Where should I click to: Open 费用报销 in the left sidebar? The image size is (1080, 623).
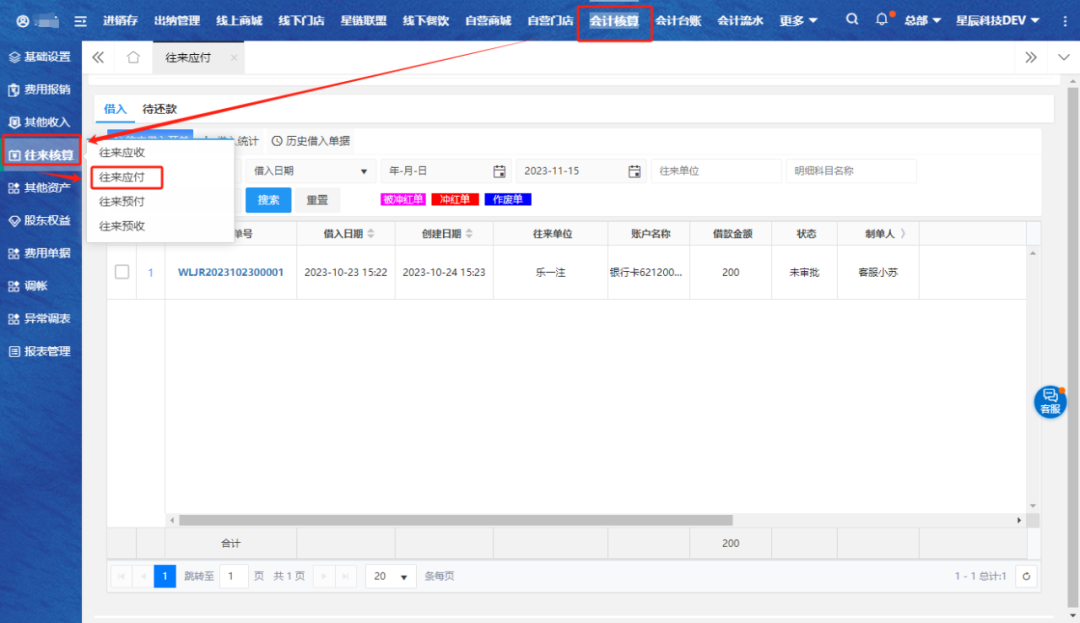click(41, 90)
